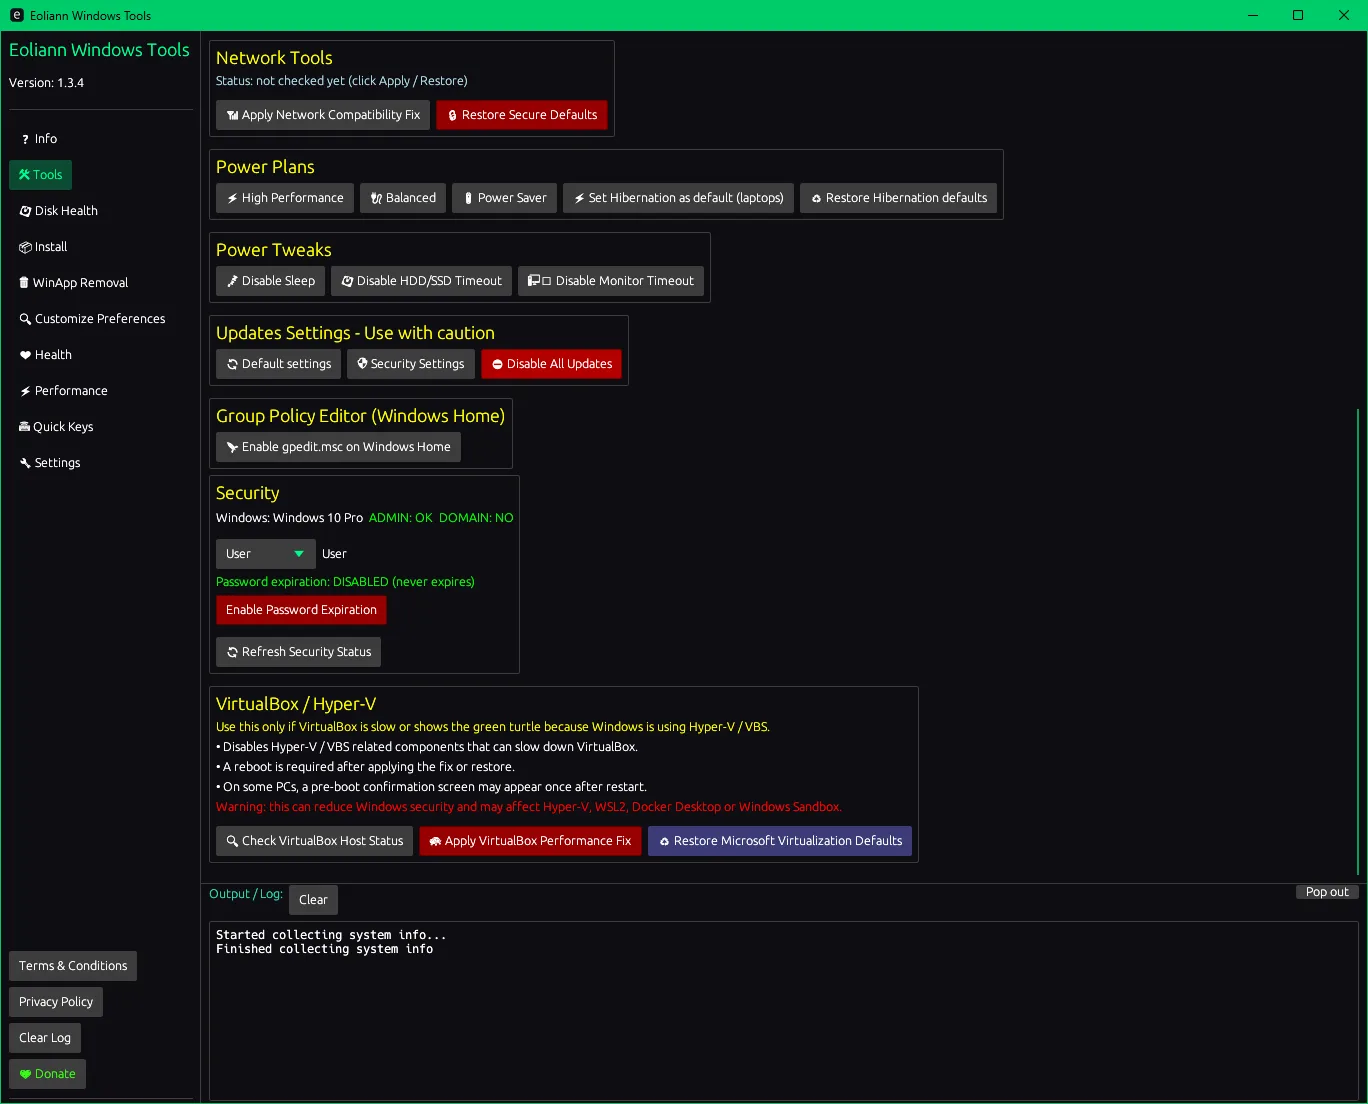Click the Donate button
The height and width of the screenshot is (1104, 1368).
point(47,1074)
